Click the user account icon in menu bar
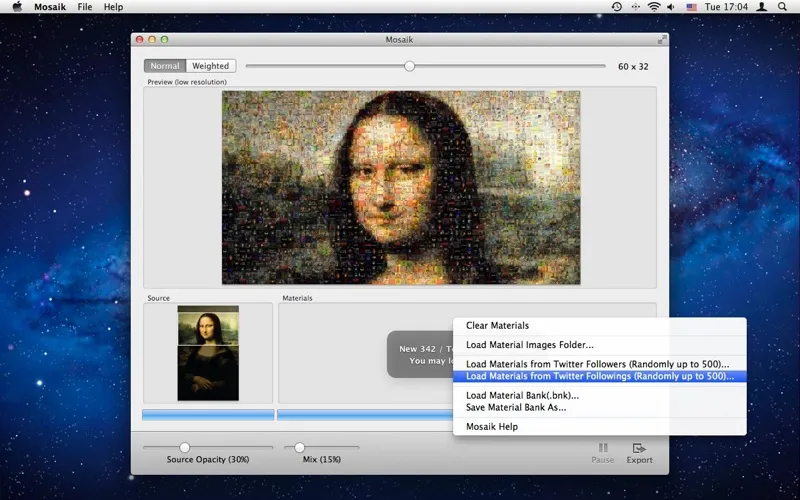Screen dimensions: 800x500 tap(762, 7)
